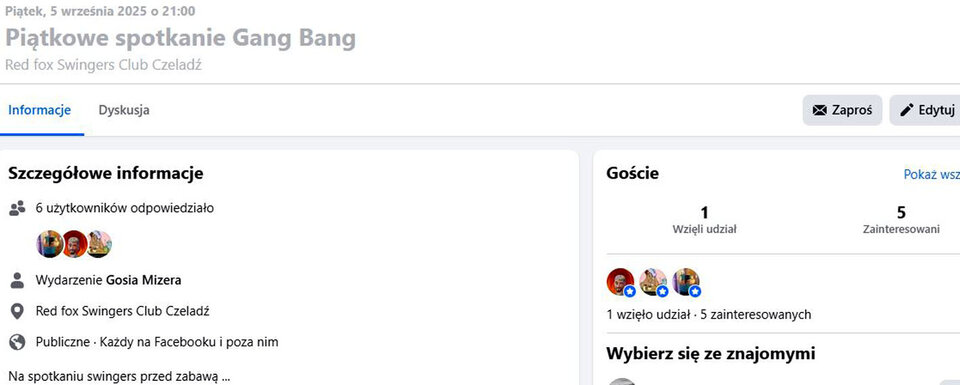Click the pencil icon on Edytuj button

(907, 110)
